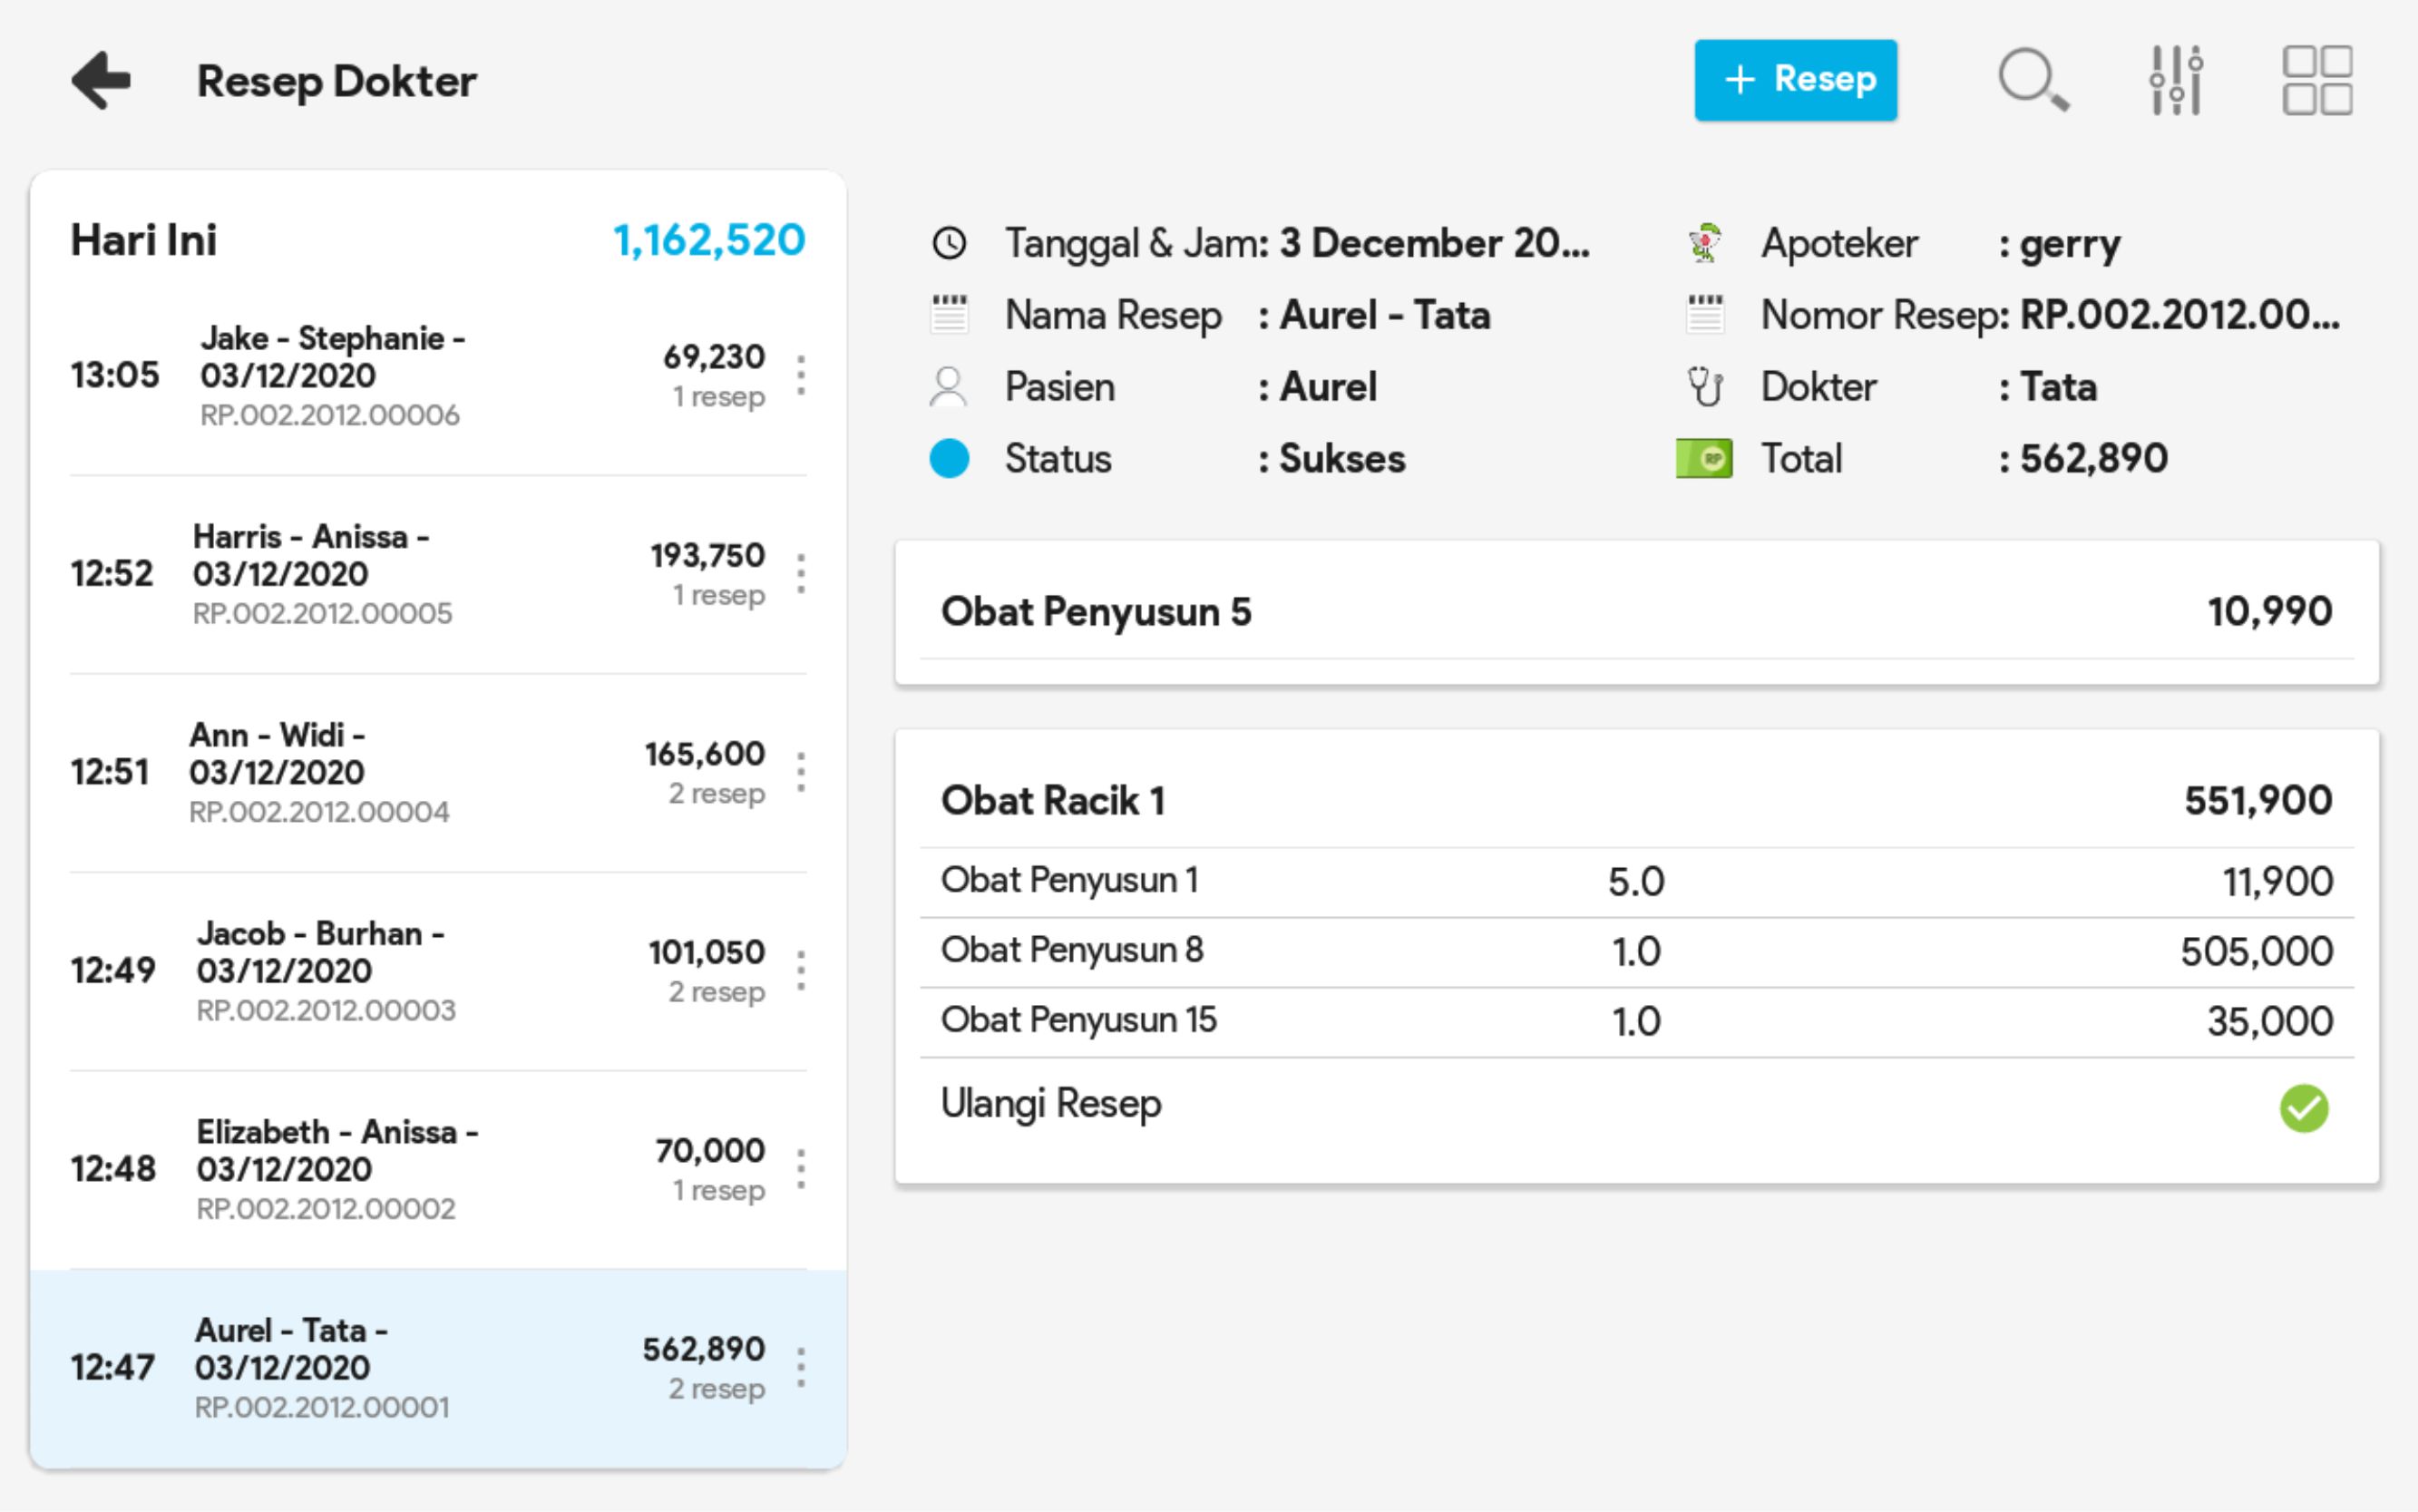Screen dimensions: 2418x1512
Task: Click the Pasien person icon
Action: 948,387
